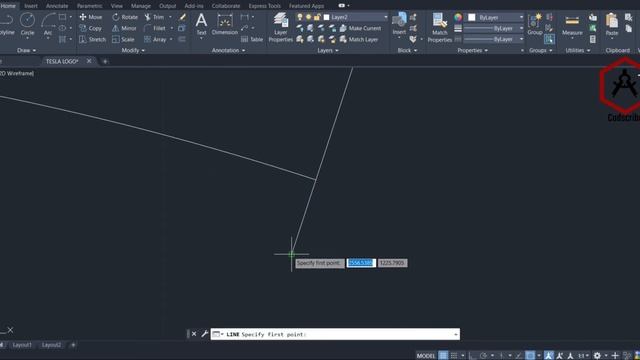640x360 pixels.
Task: Activate the Rotate tool
Action: (x=125, y=17)
